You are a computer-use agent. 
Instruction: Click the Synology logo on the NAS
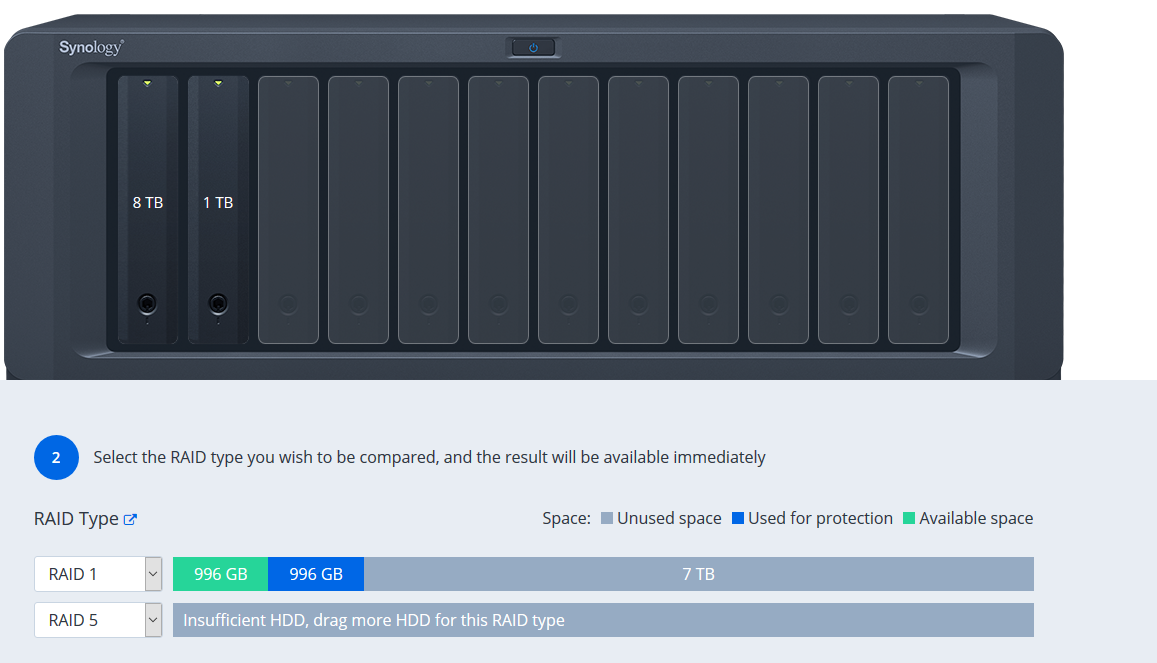(91, 47)
